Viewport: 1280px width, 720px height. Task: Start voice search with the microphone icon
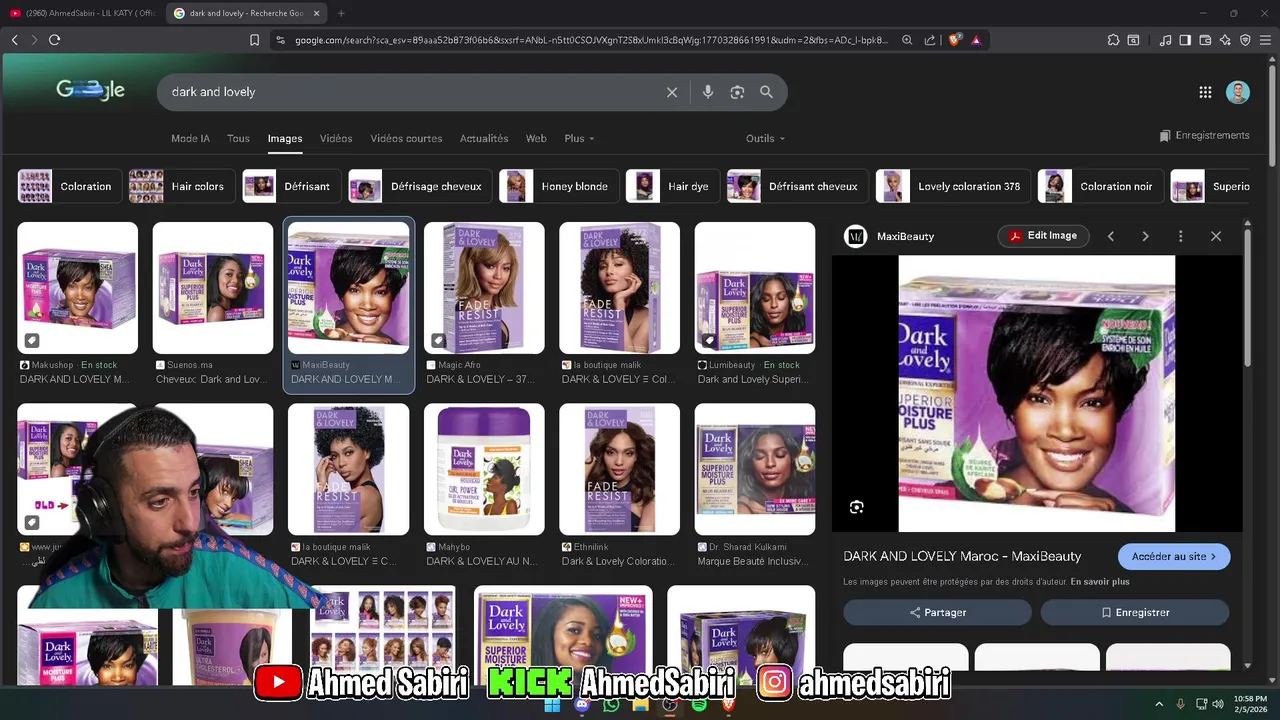pos(708,92)
